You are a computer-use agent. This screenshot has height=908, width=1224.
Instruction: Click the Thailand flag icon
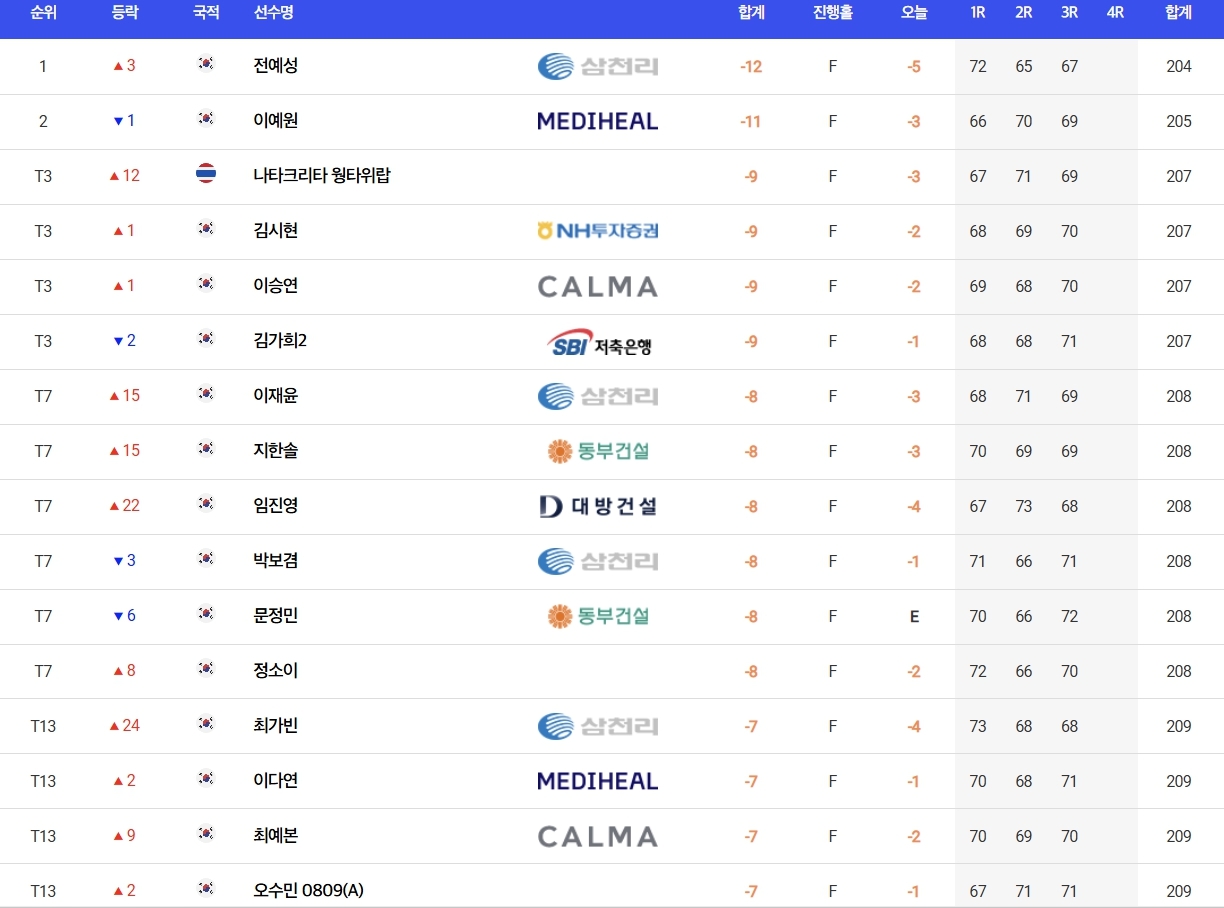[x=206, y=174]
